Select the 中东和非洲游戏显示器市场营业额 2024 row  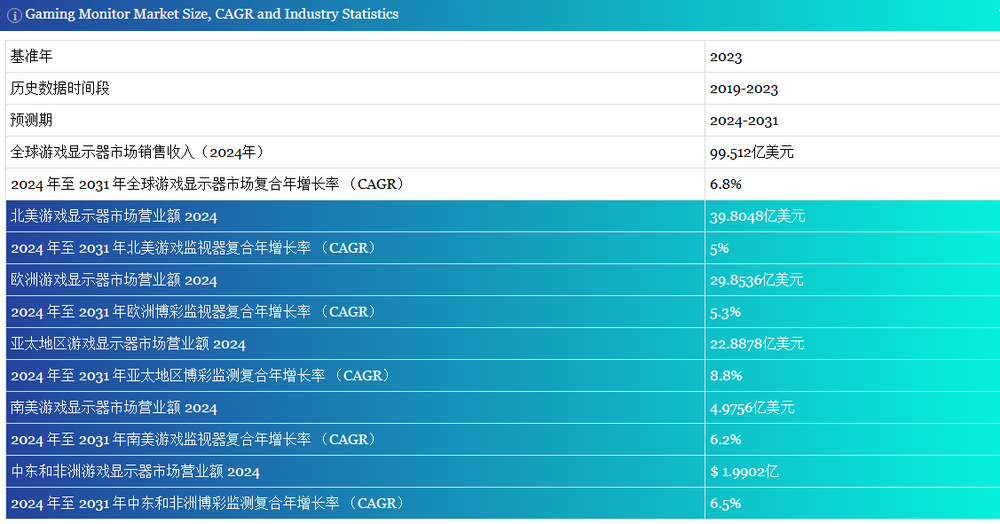[135, 472]
